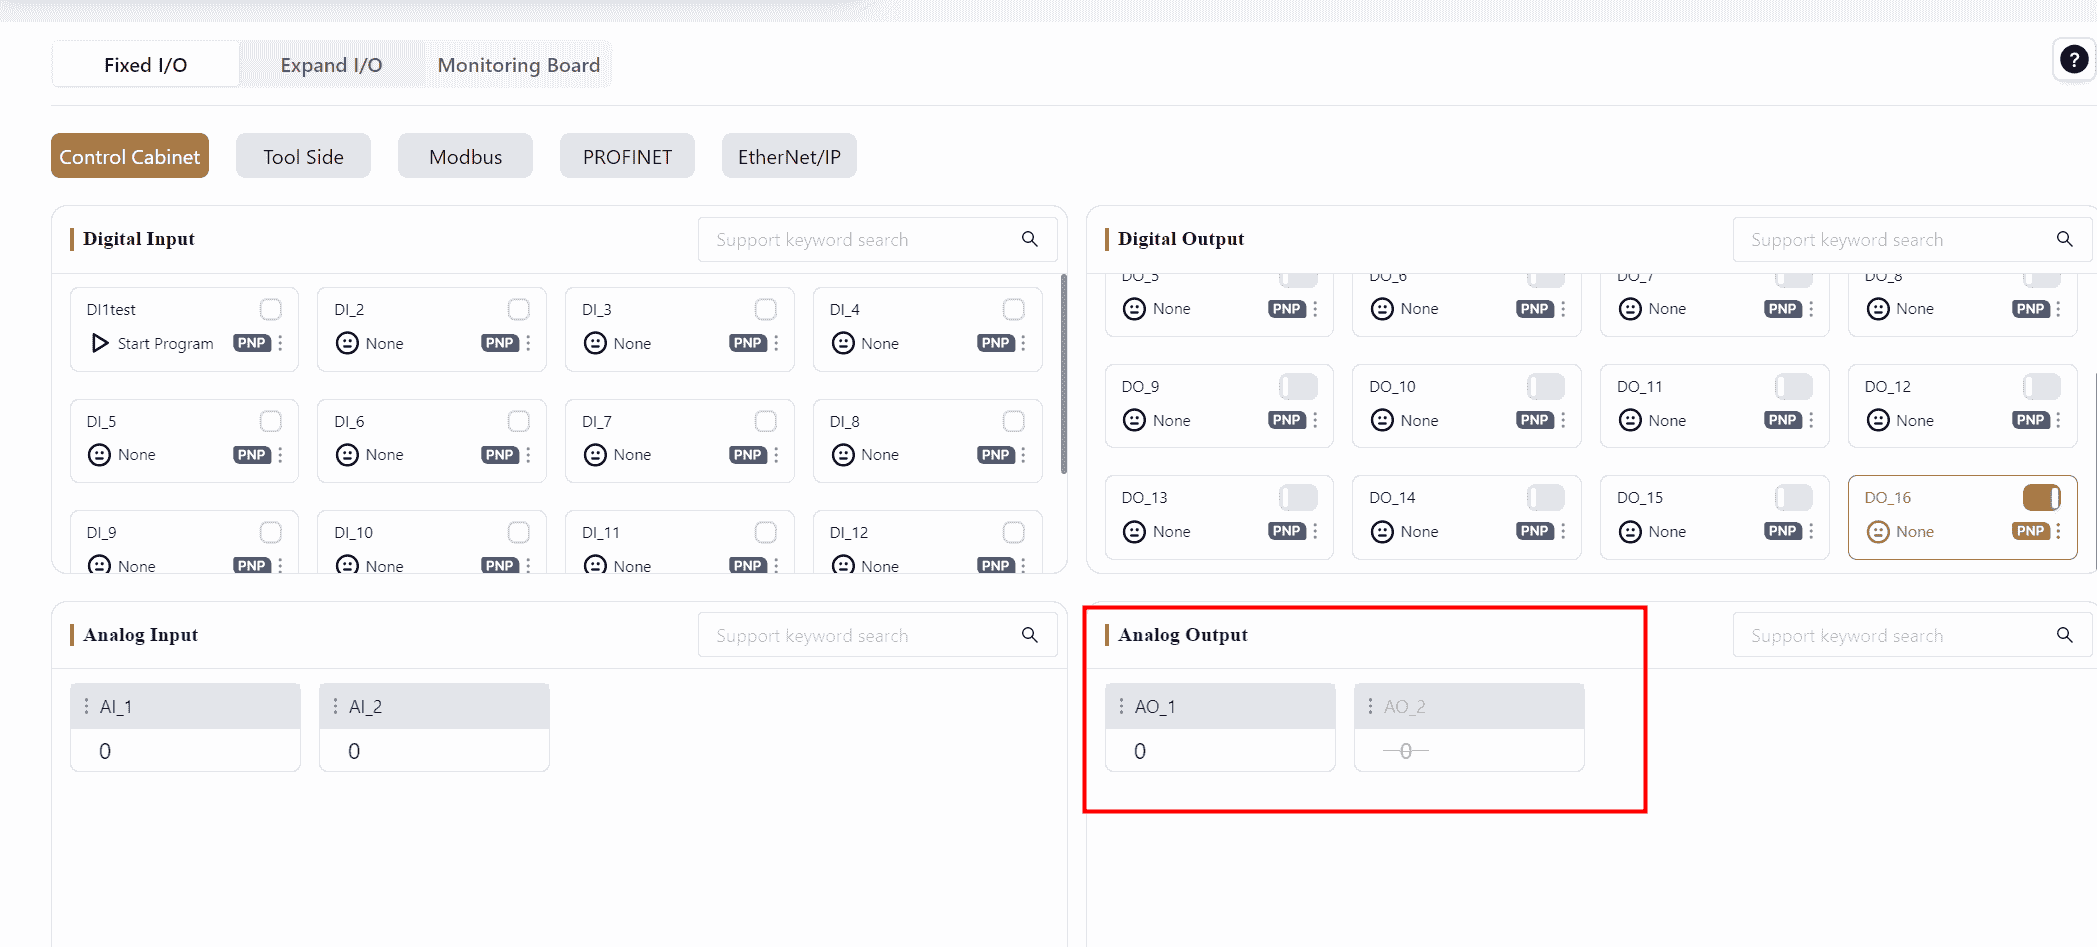Check the DI_4 status checkbox
Image resolution: width=2097 pixels, height=947 pixels.
[1013, 309]
